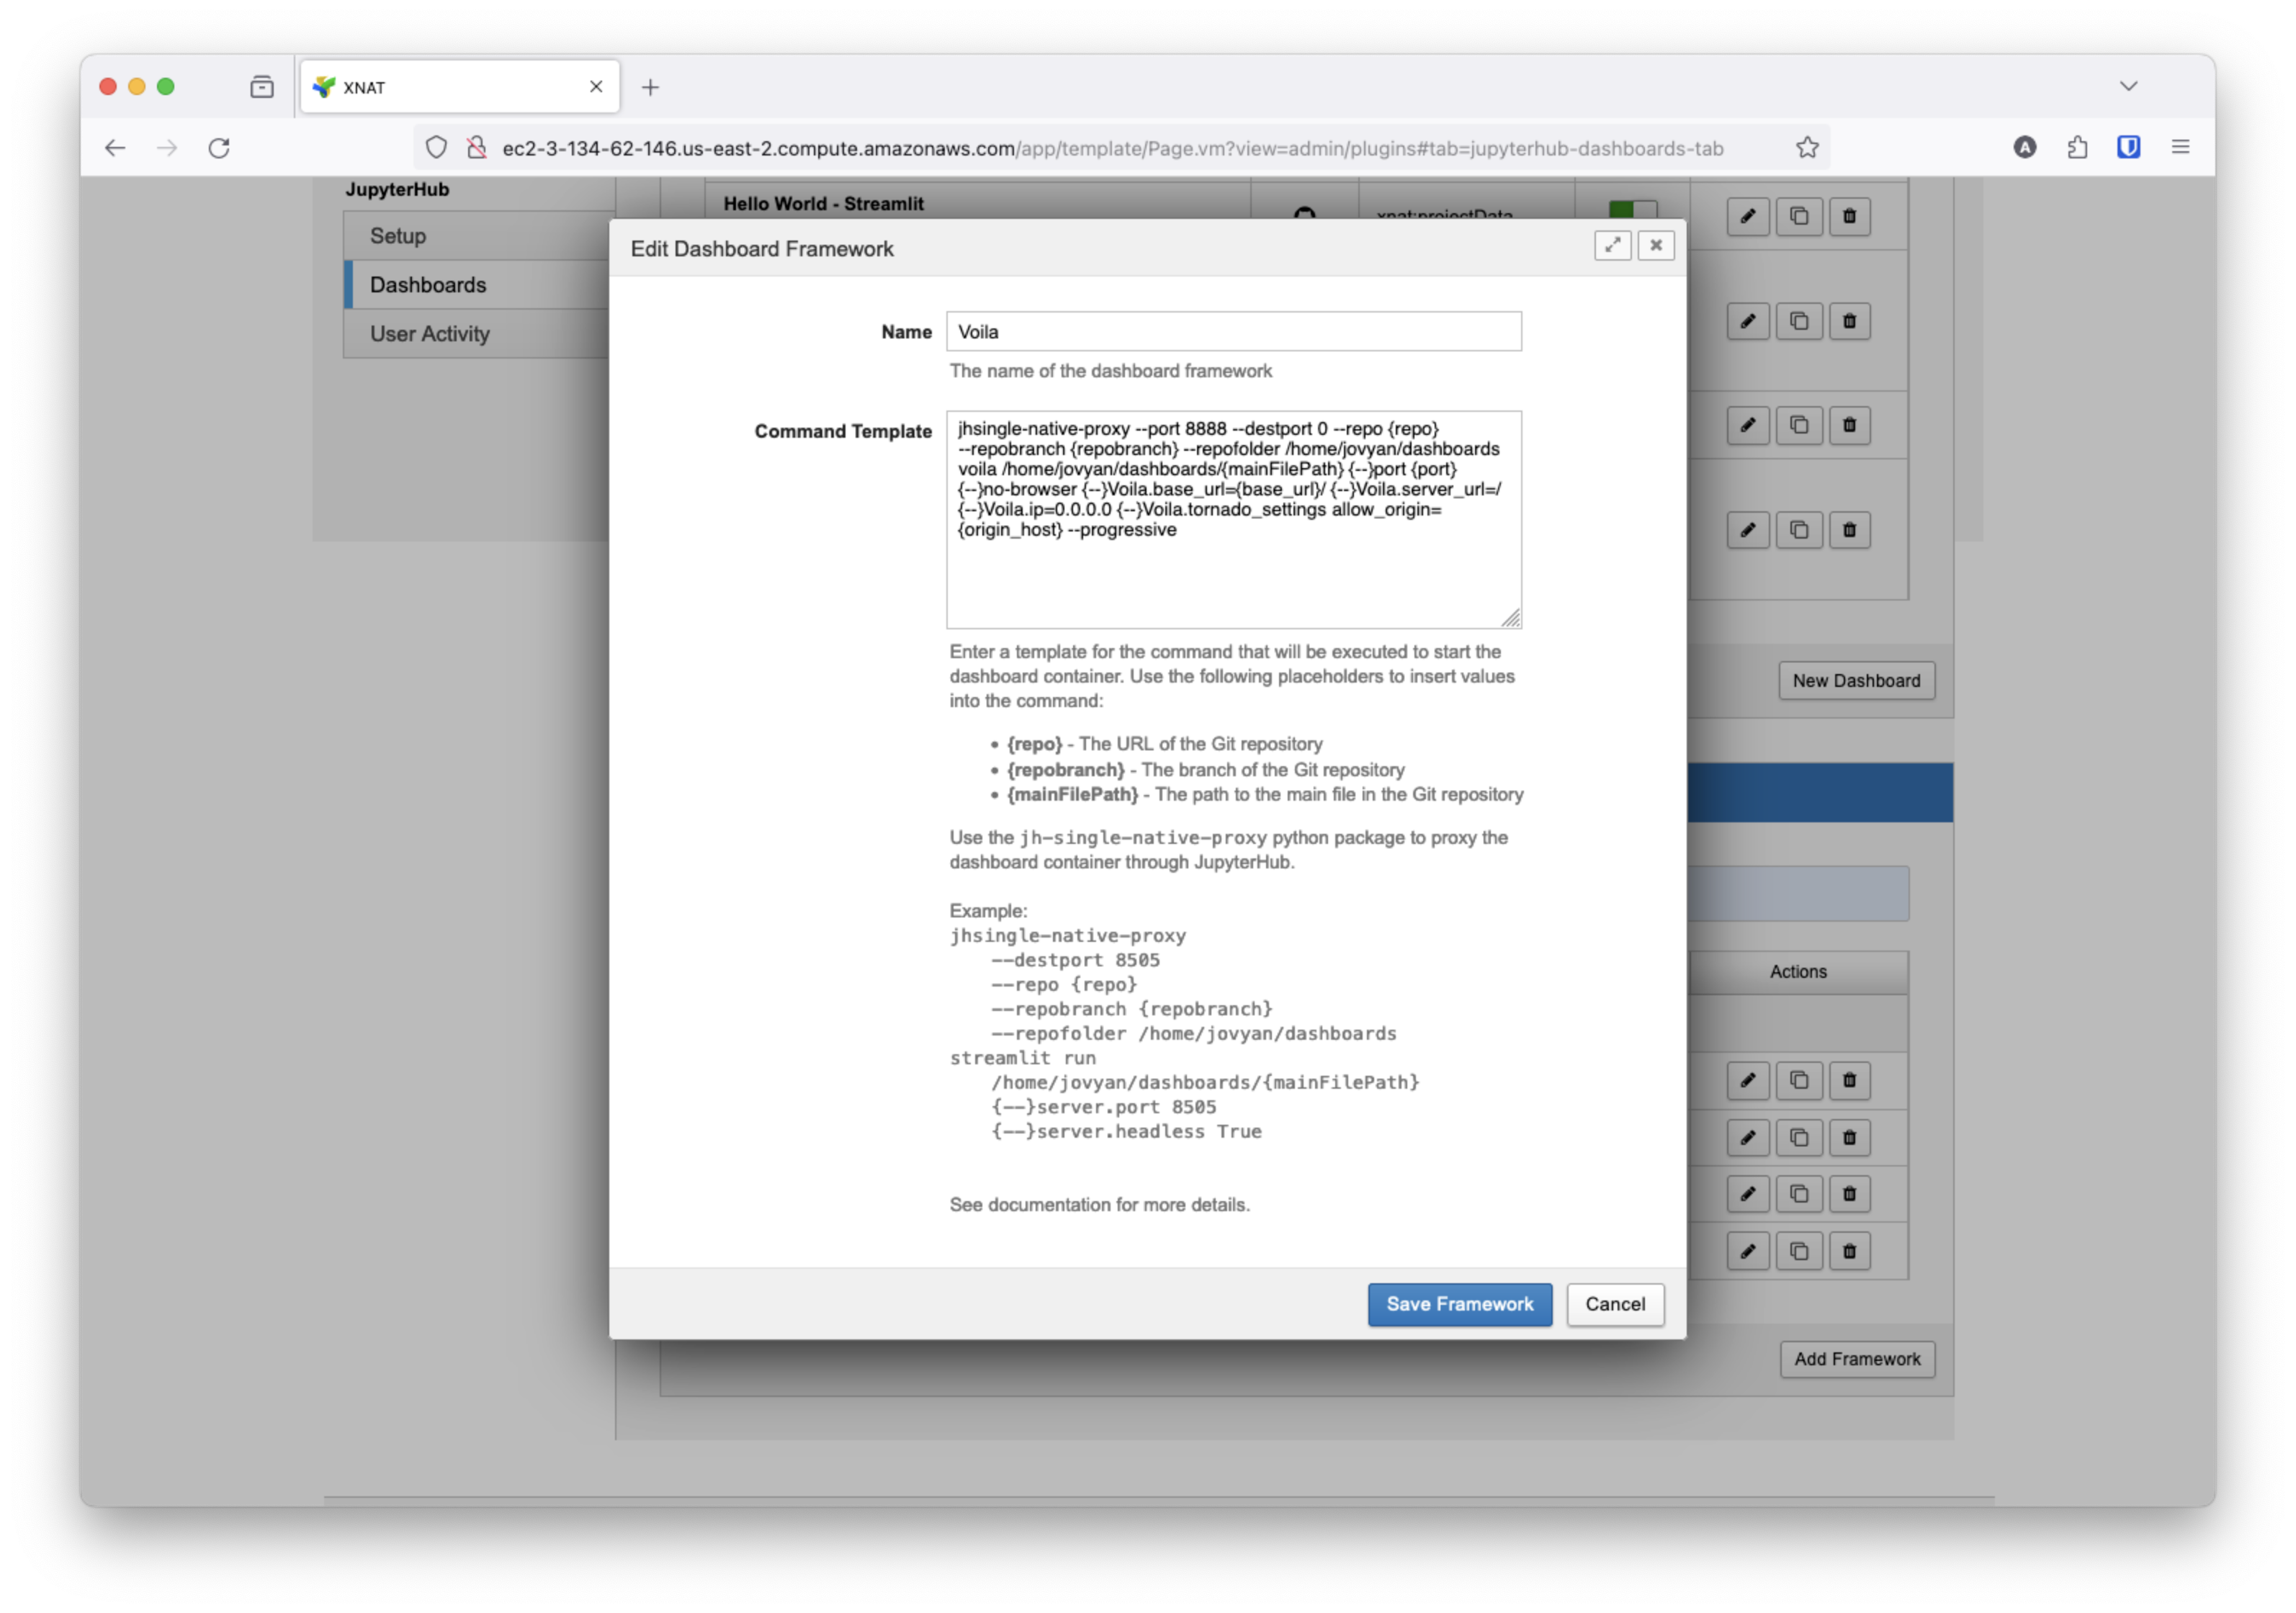Image resolution: width=2296 pixels, height=1613 pixels.
Task: Click the Cancel button
Action: click(x=1614, y=1304)
